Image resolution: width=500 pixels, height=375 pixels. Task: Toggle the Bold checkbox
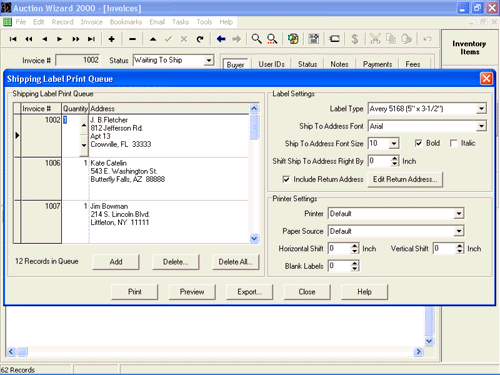point(418,143)
